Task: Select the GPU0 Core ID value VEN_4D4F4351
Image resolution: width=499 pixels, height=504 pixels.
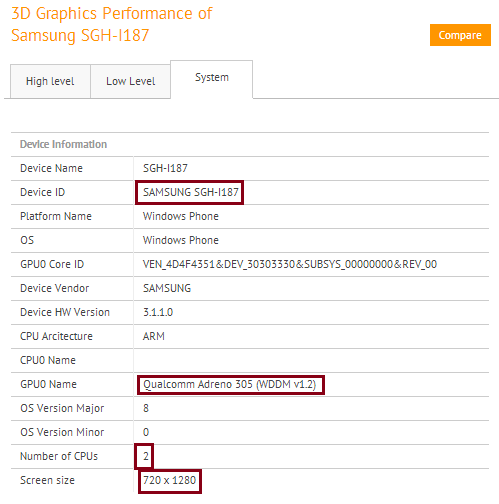Action: click(x=290, y=264)
